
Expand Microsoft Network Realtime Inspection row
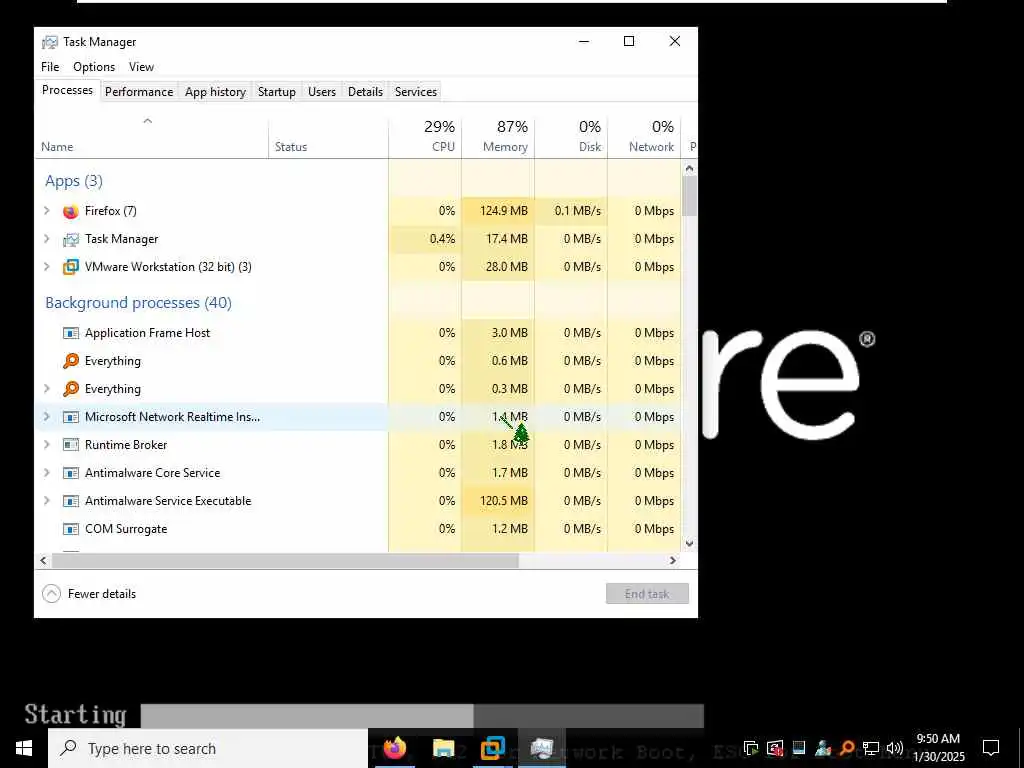(46, 416)
